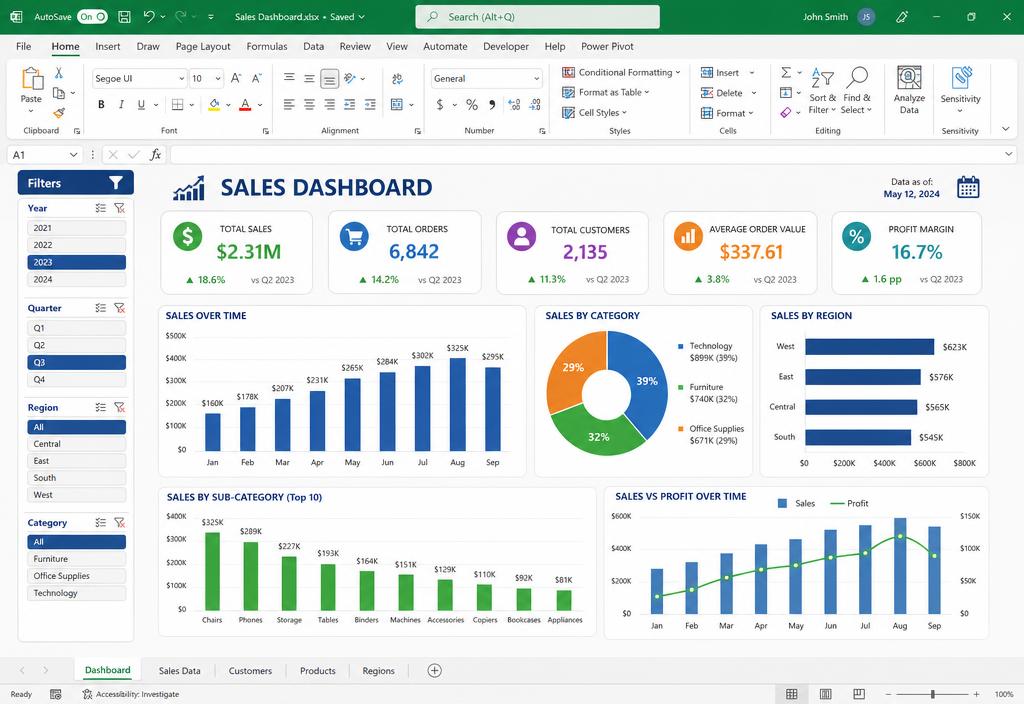Screen dimensions: 1024x704
Task: Switch to the Formulas ribbon tab
Action: pyautogui.click(x=266, y=46)
